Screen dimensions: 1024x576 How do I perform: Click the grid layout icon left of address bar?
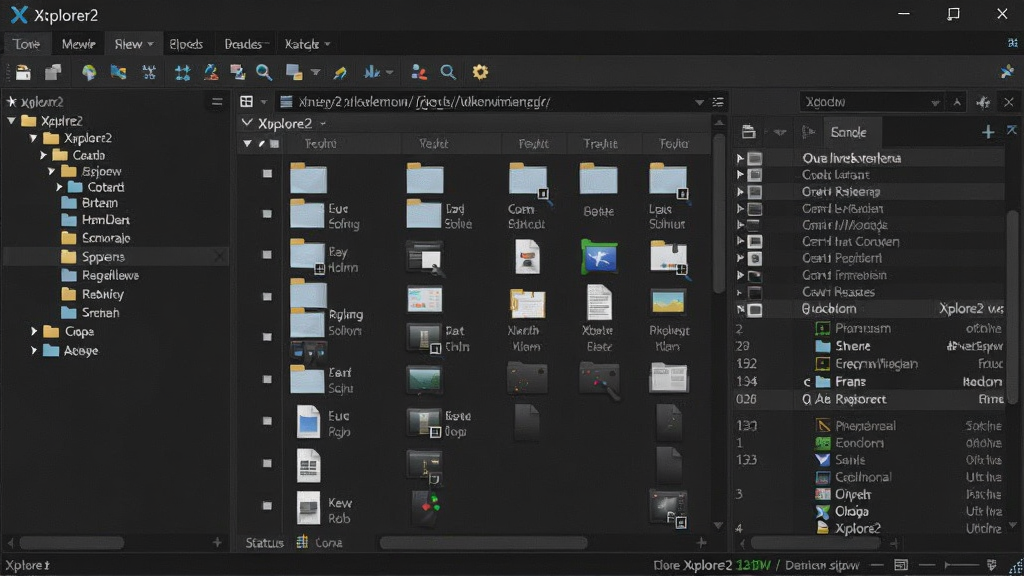(246, 102)
